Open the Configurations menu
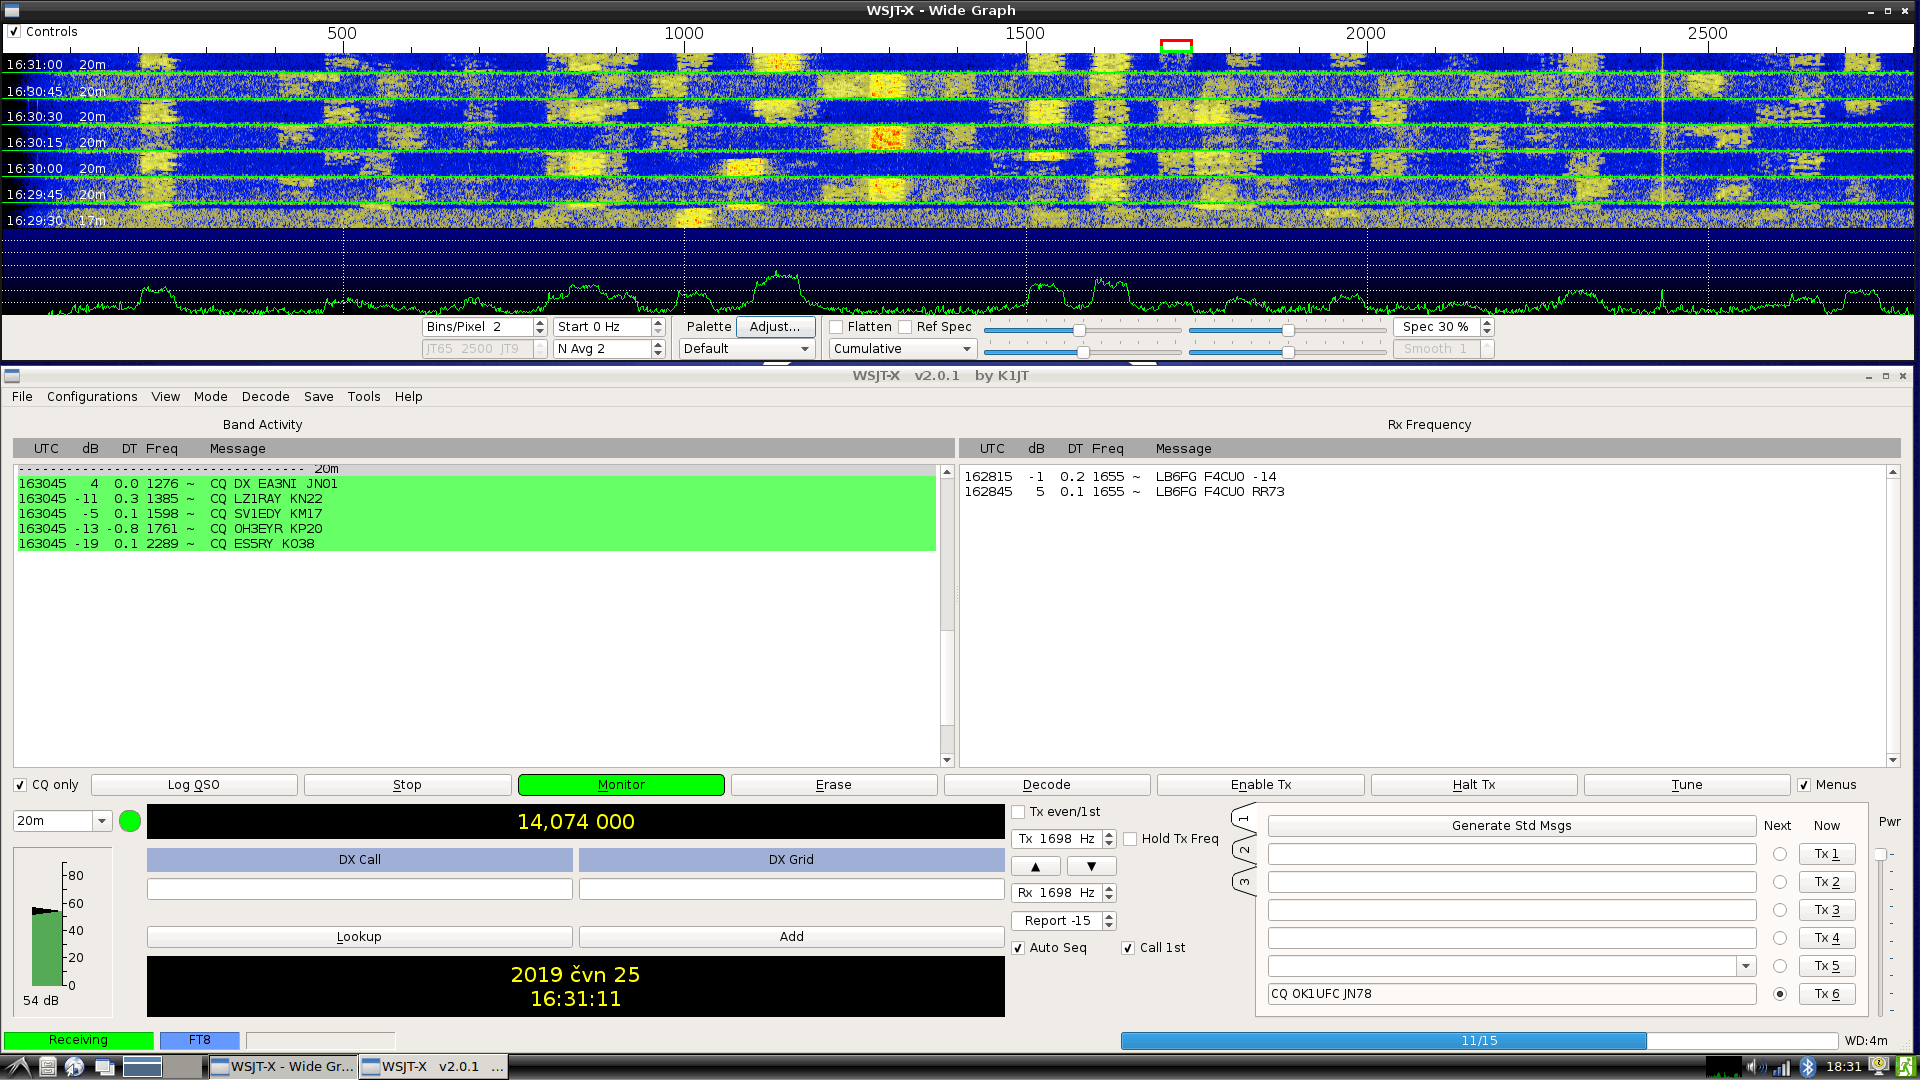 pos(92,397)
